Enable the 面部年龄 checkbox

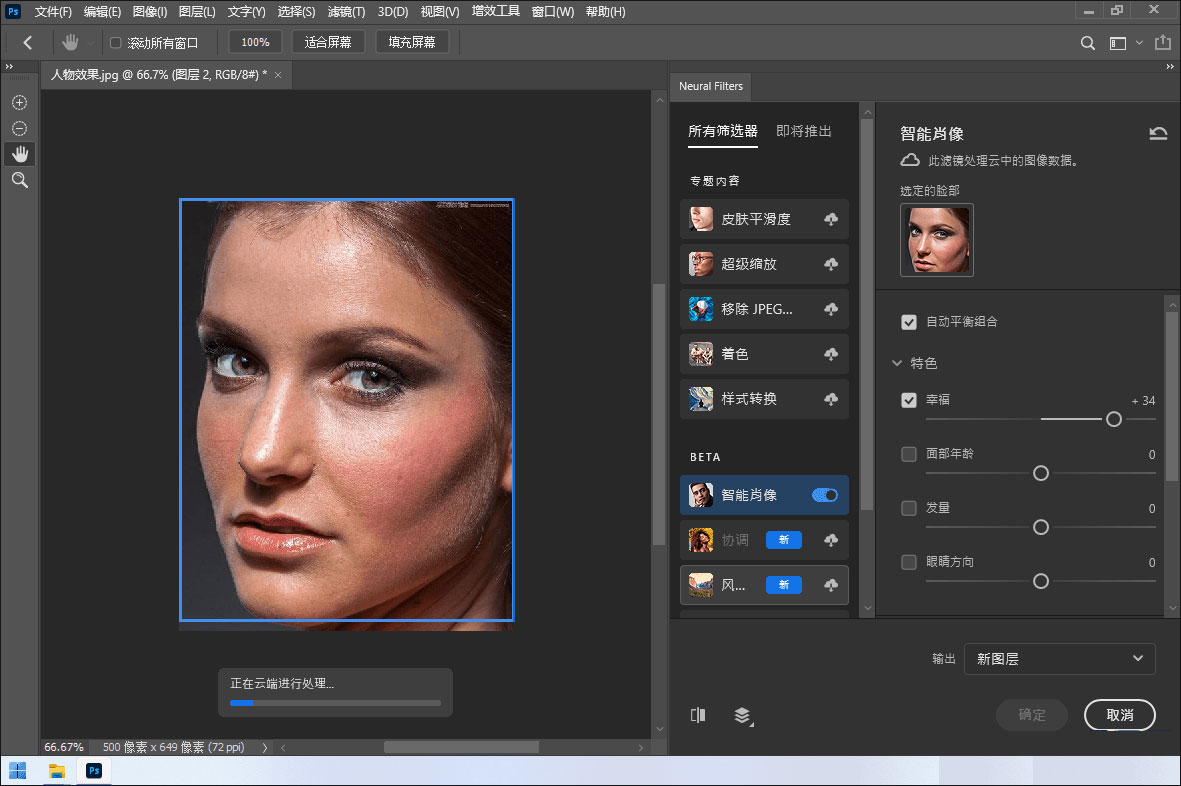[909, 454]
